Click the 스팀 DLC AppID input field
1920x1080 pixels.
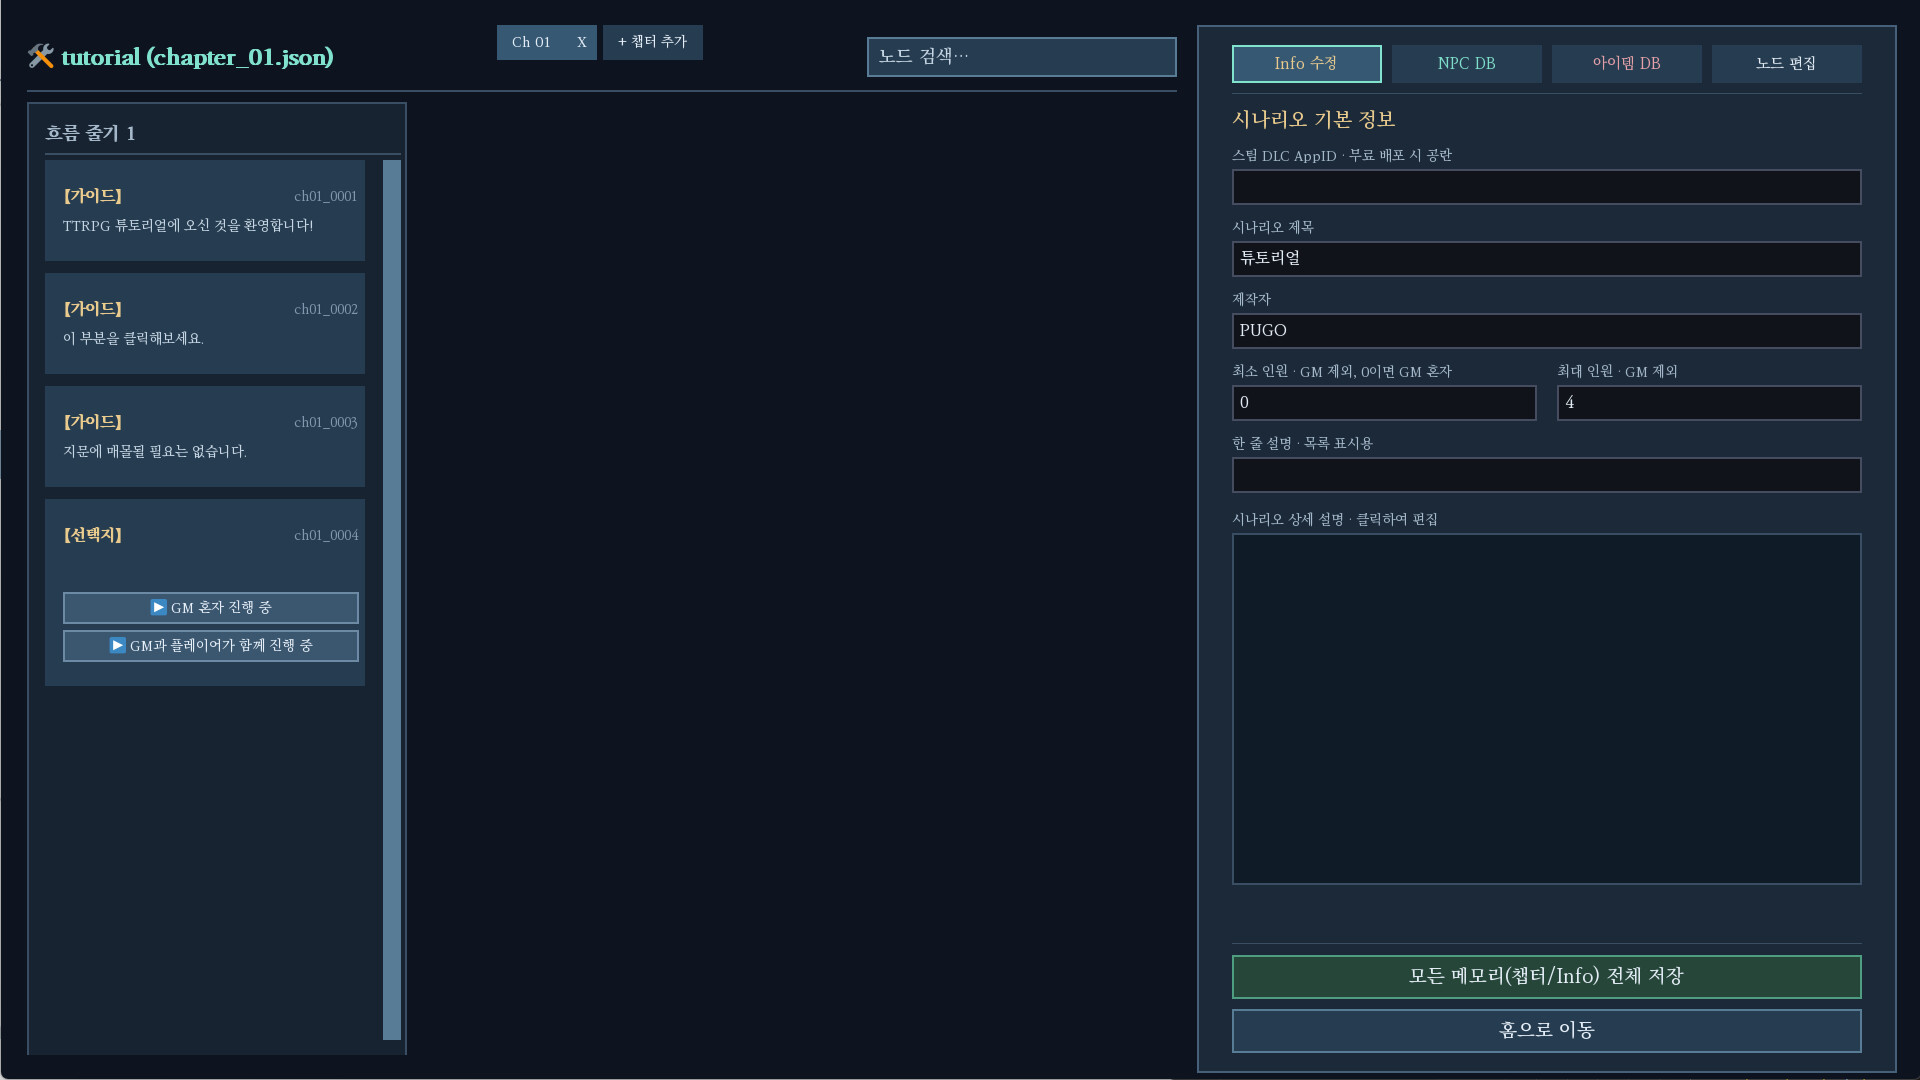click(x=1546, y=187)
